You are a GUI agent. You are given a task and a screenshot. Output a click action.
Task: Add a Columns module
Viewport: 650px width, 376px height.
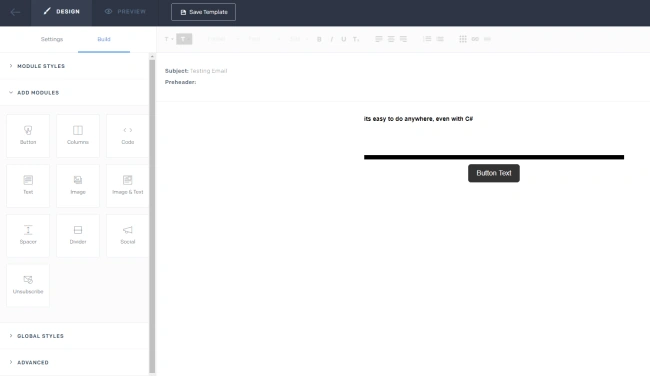pos(78,136)
